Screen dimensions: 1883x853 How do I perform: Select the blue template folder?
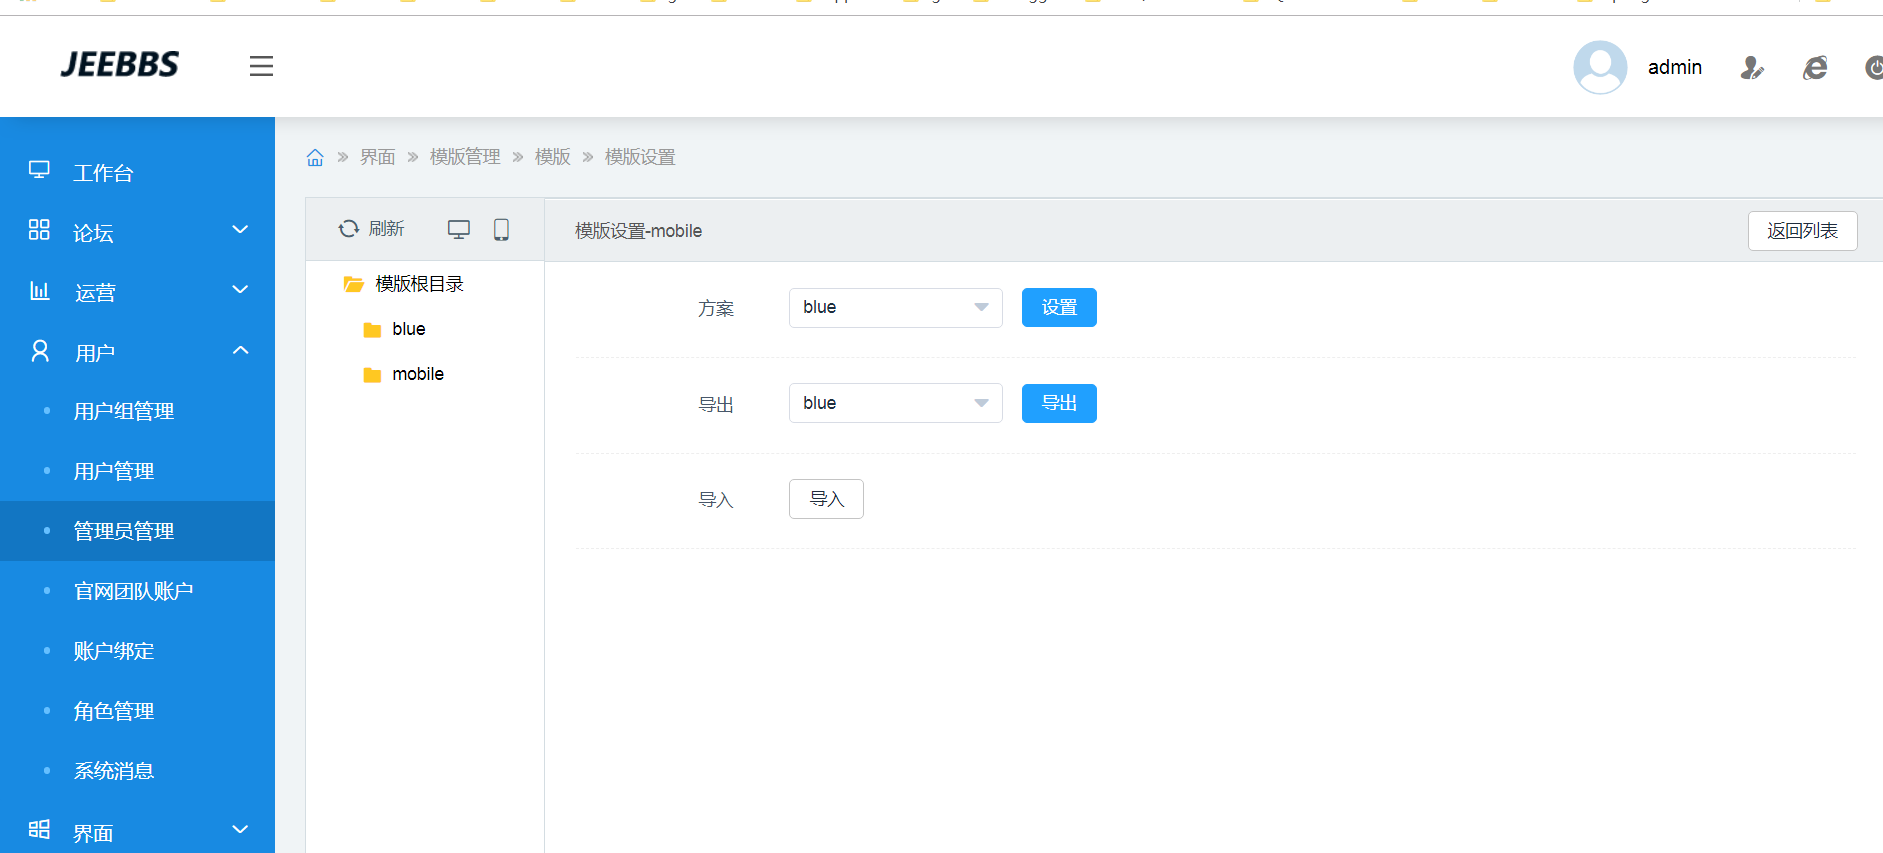[408, 329]
